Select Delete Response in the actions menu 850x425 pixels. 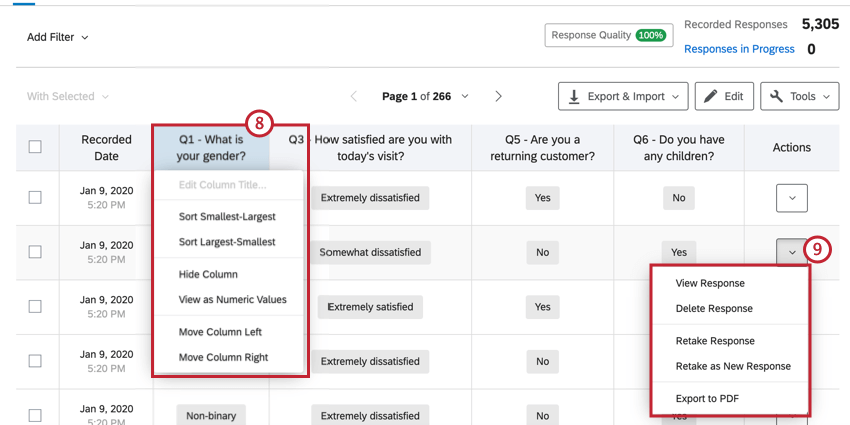(714, 308)
